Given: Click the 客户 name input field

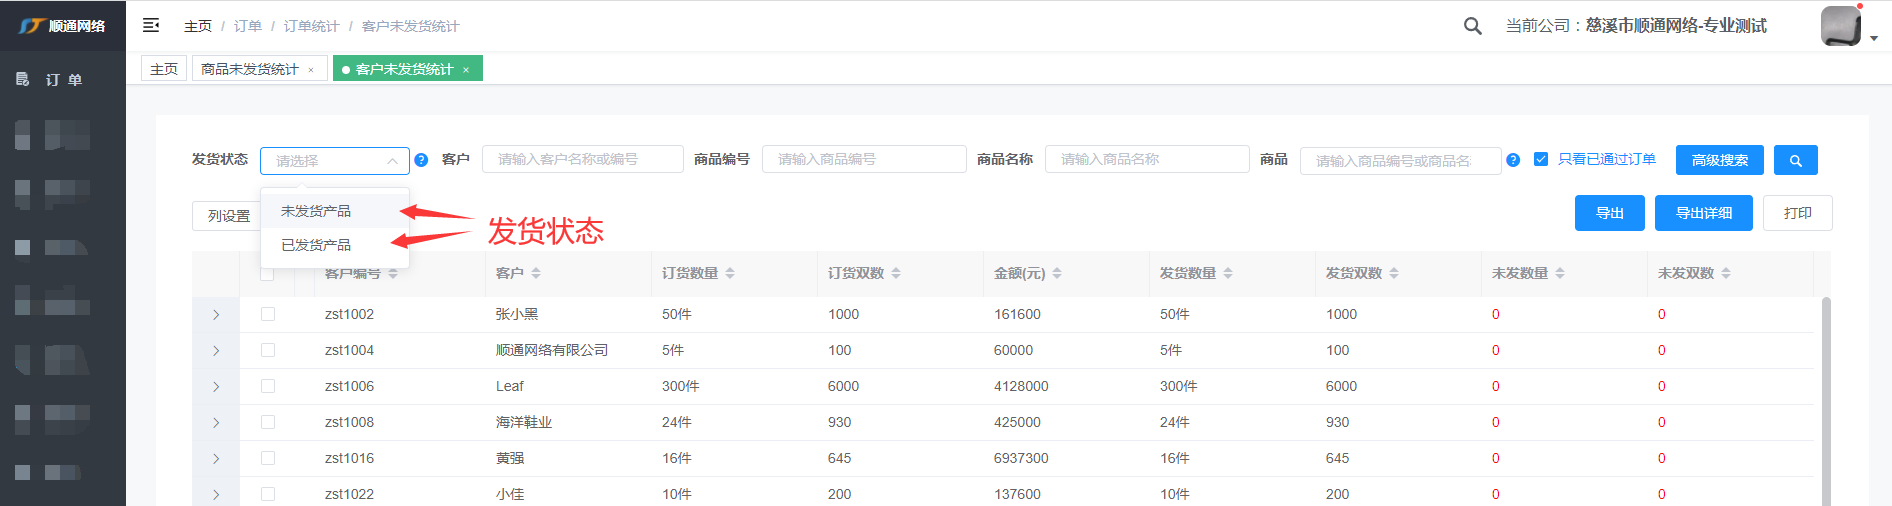Looking at the screenshot, I should (582, 159).
